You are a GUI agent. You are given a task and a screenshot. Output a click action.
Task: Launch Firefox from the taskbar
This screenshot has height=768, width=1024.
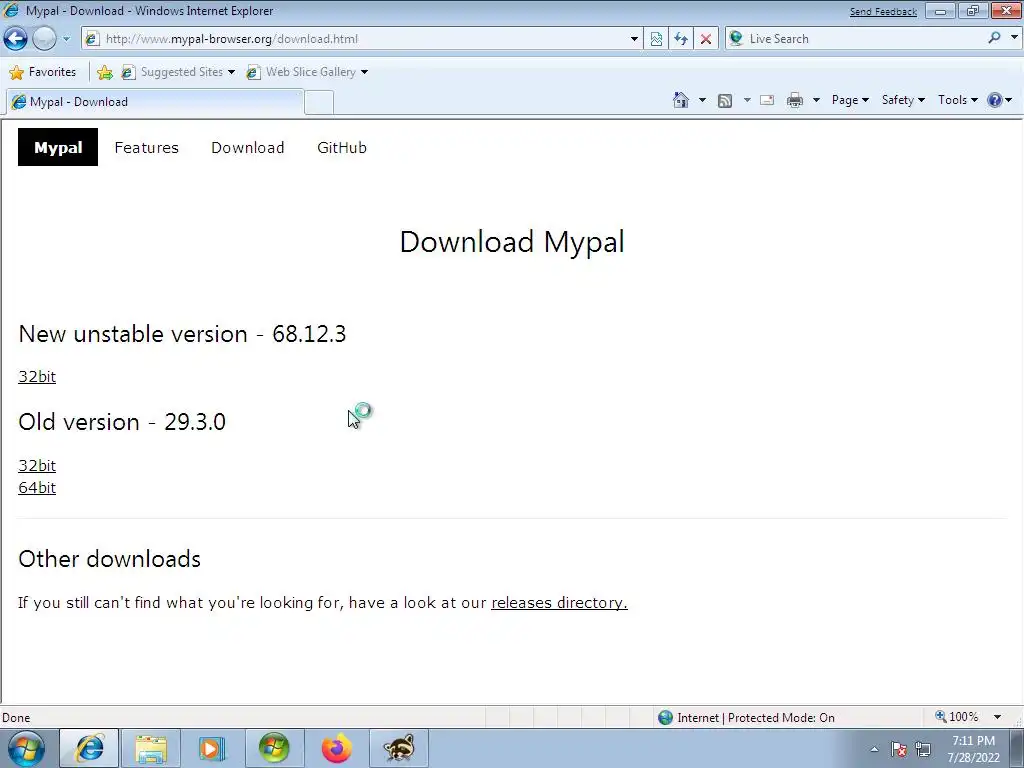coord(336,748)
